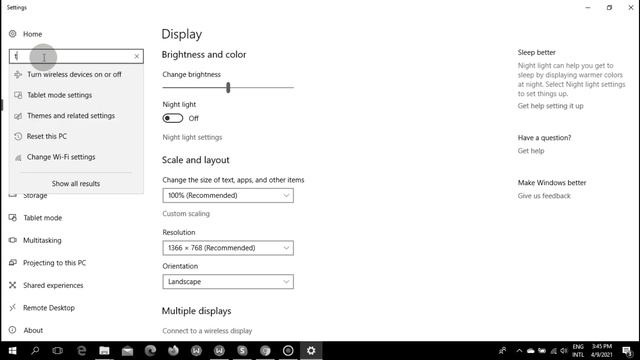
Task: Launch Firefox from the taskbar
Action: pos(173,351)
